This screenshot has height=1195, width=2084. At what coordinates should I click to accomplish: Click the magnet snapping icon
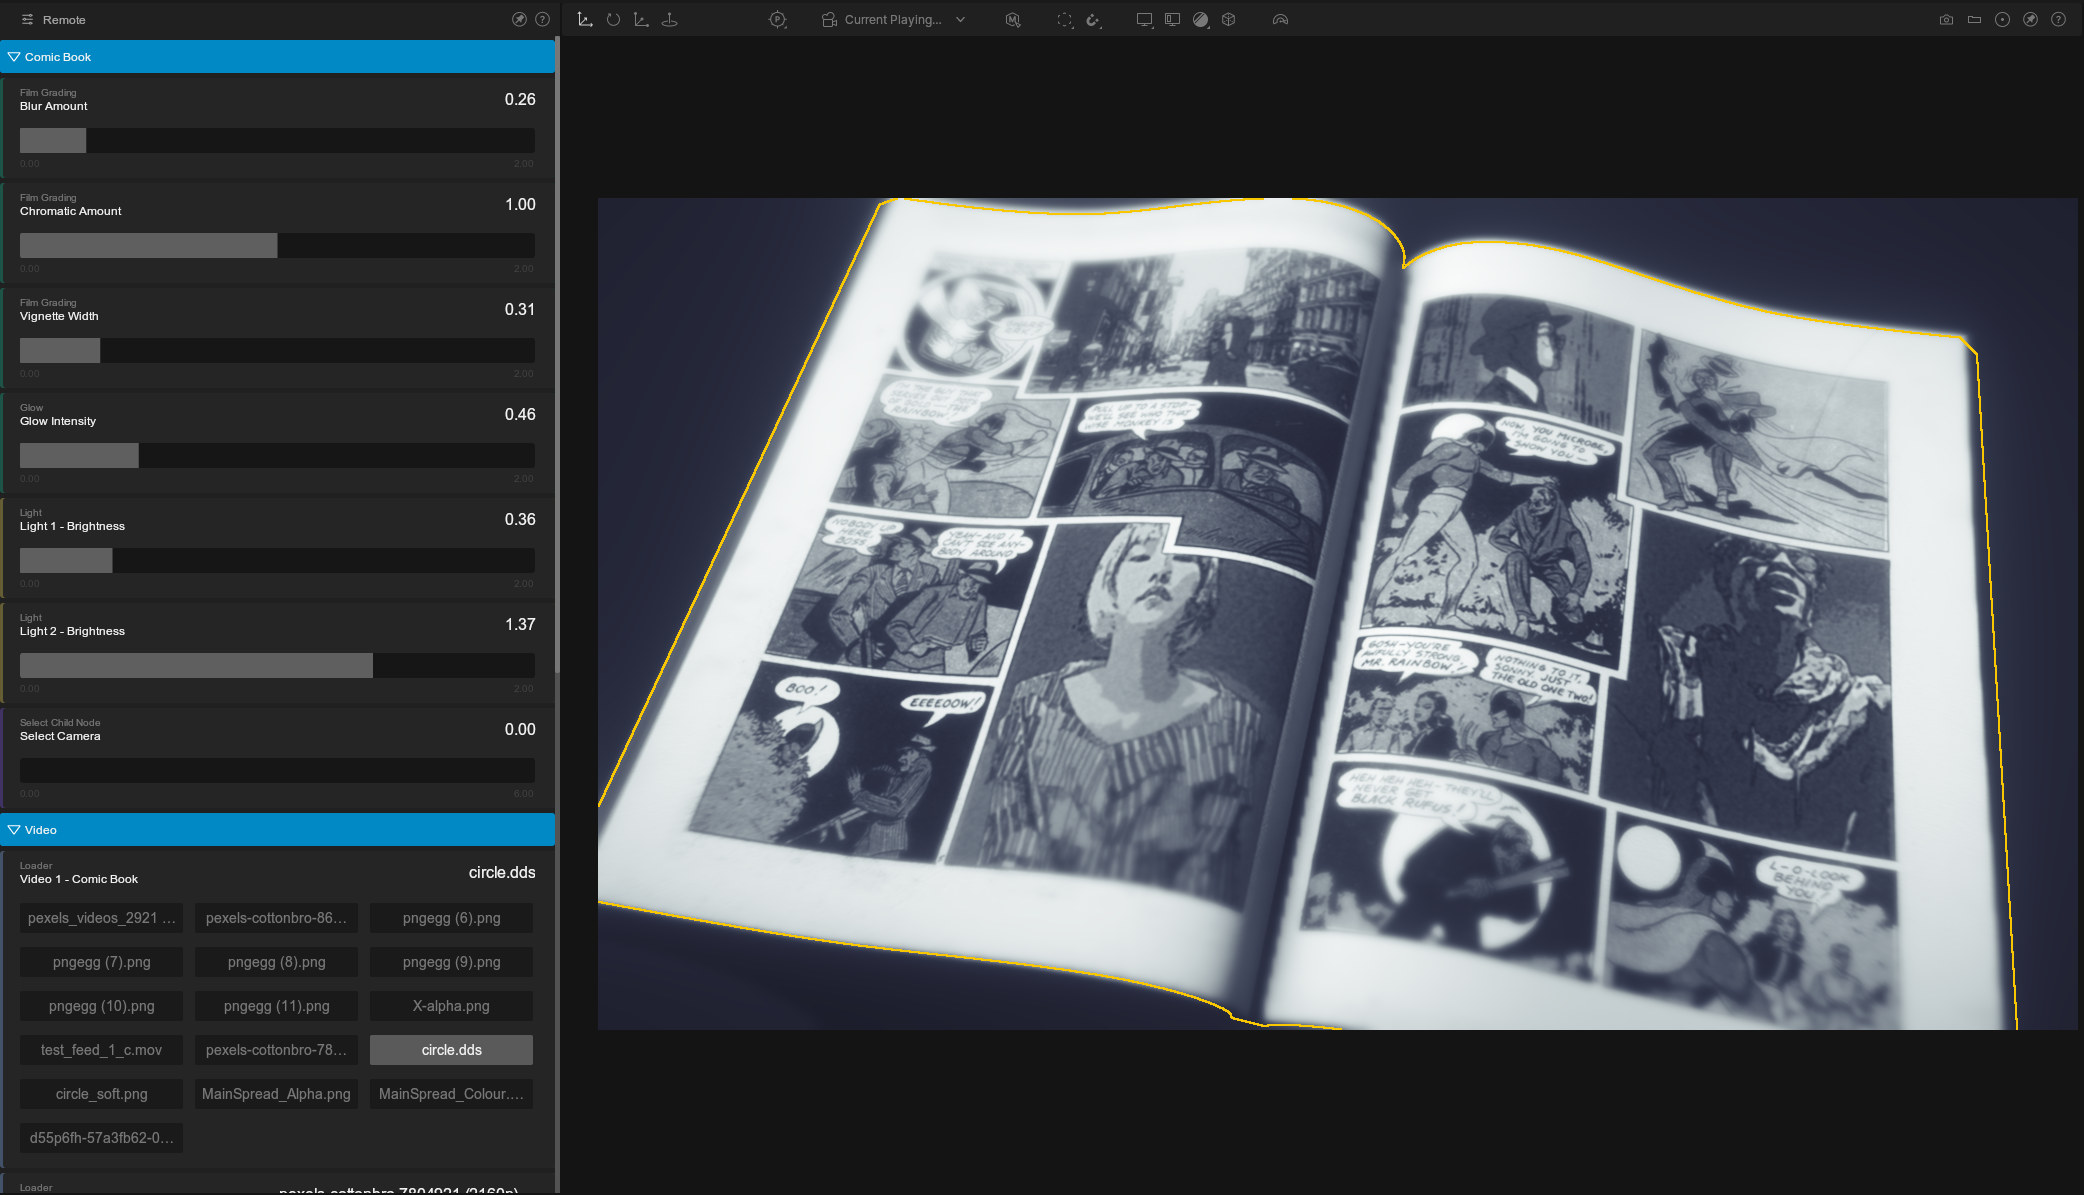coord(1093,19)
